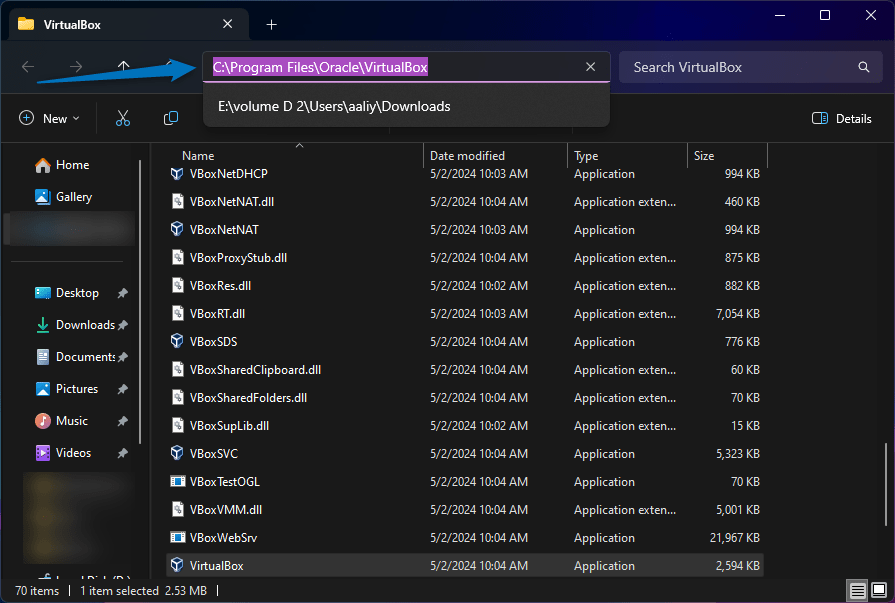
Task: Clear the address bar with the X icon
Action: [590, 66]
